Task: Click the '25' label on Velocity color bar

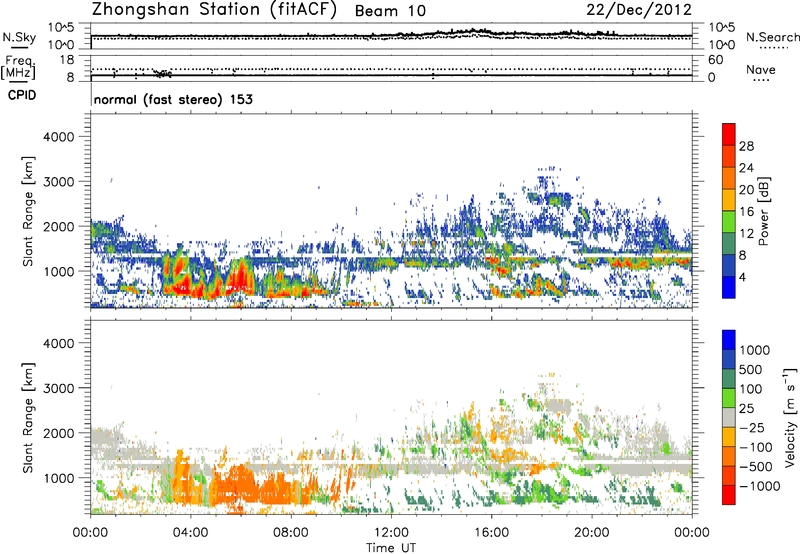Action: pos(746,409)
